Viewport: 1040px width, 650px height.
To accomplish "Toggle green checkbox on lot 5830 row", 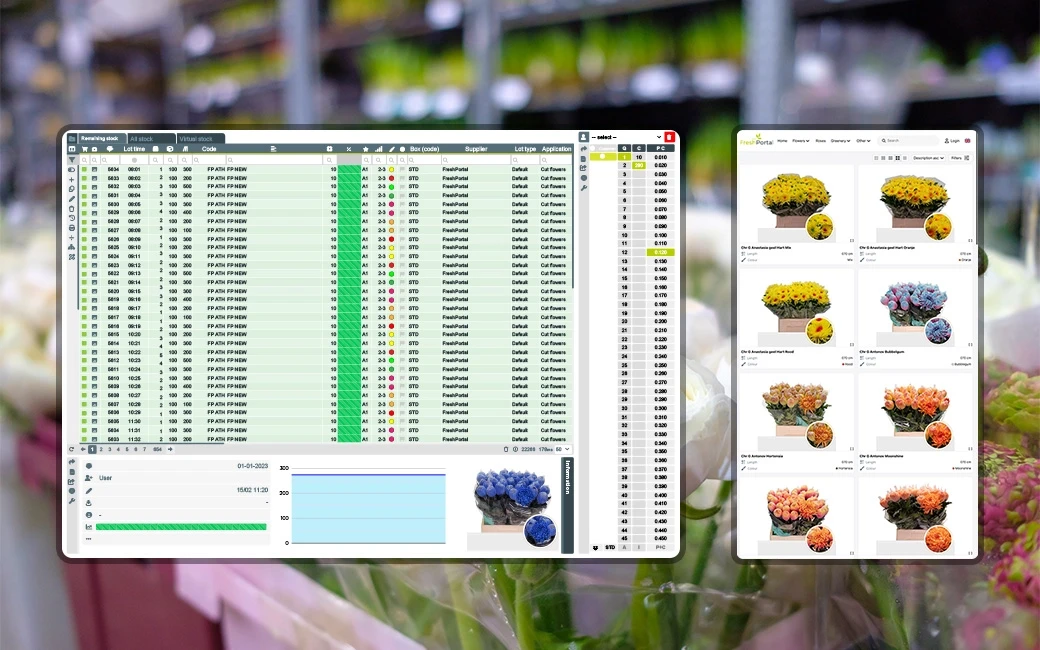I will pos(84,204).
